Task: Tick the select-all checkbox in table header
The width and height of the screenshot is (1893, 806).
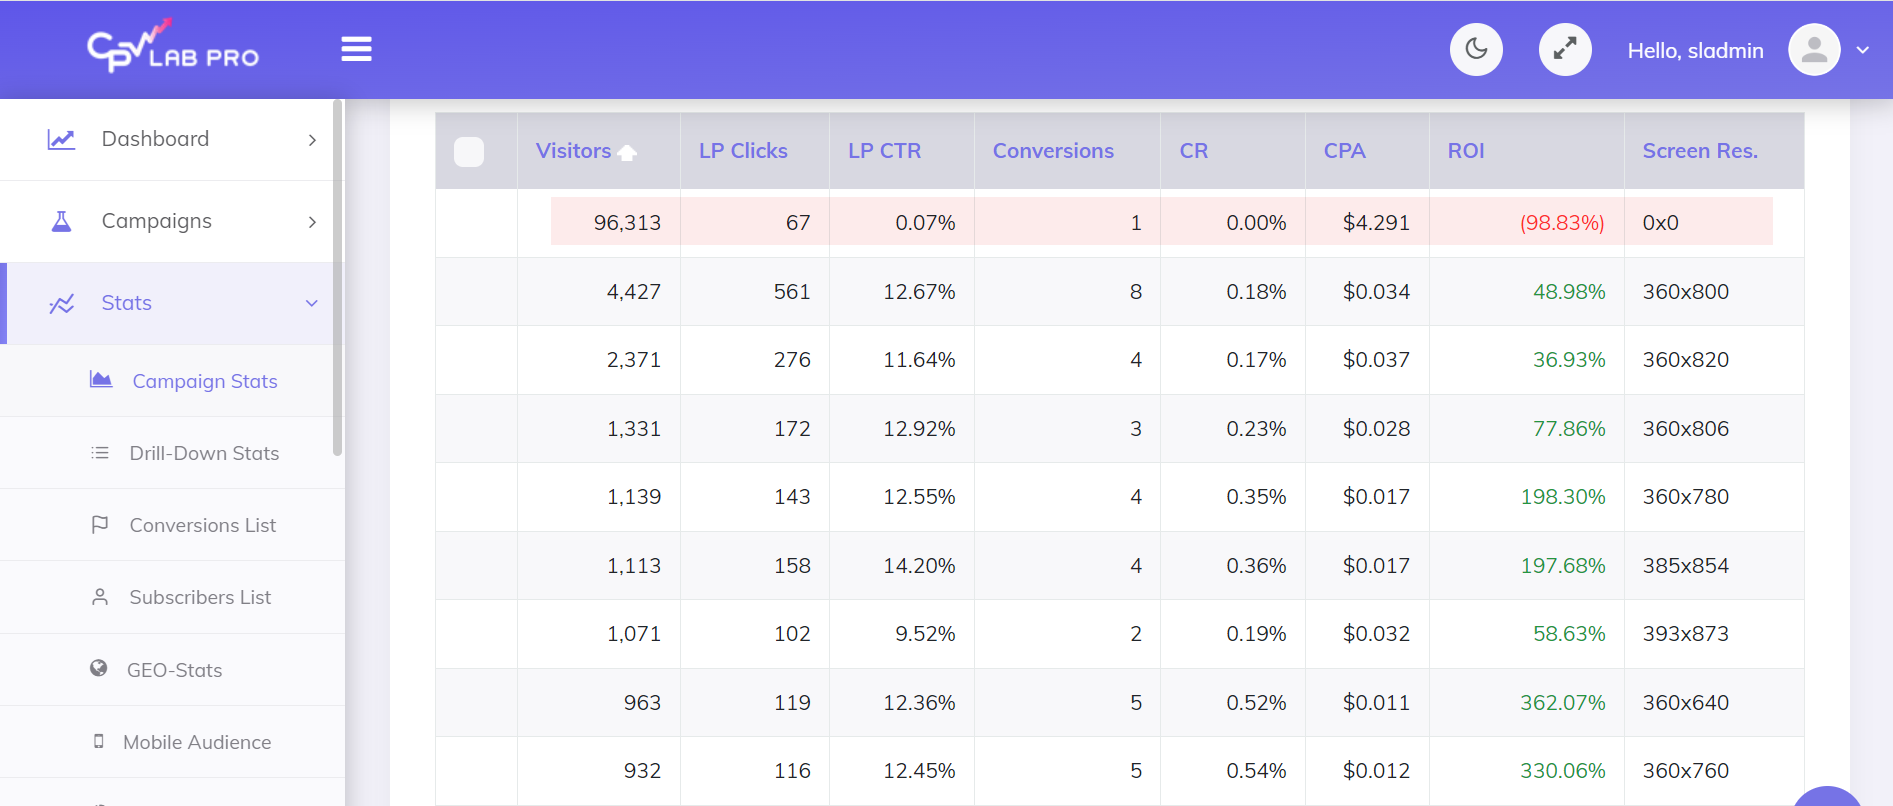Action: tap(469, 151)
